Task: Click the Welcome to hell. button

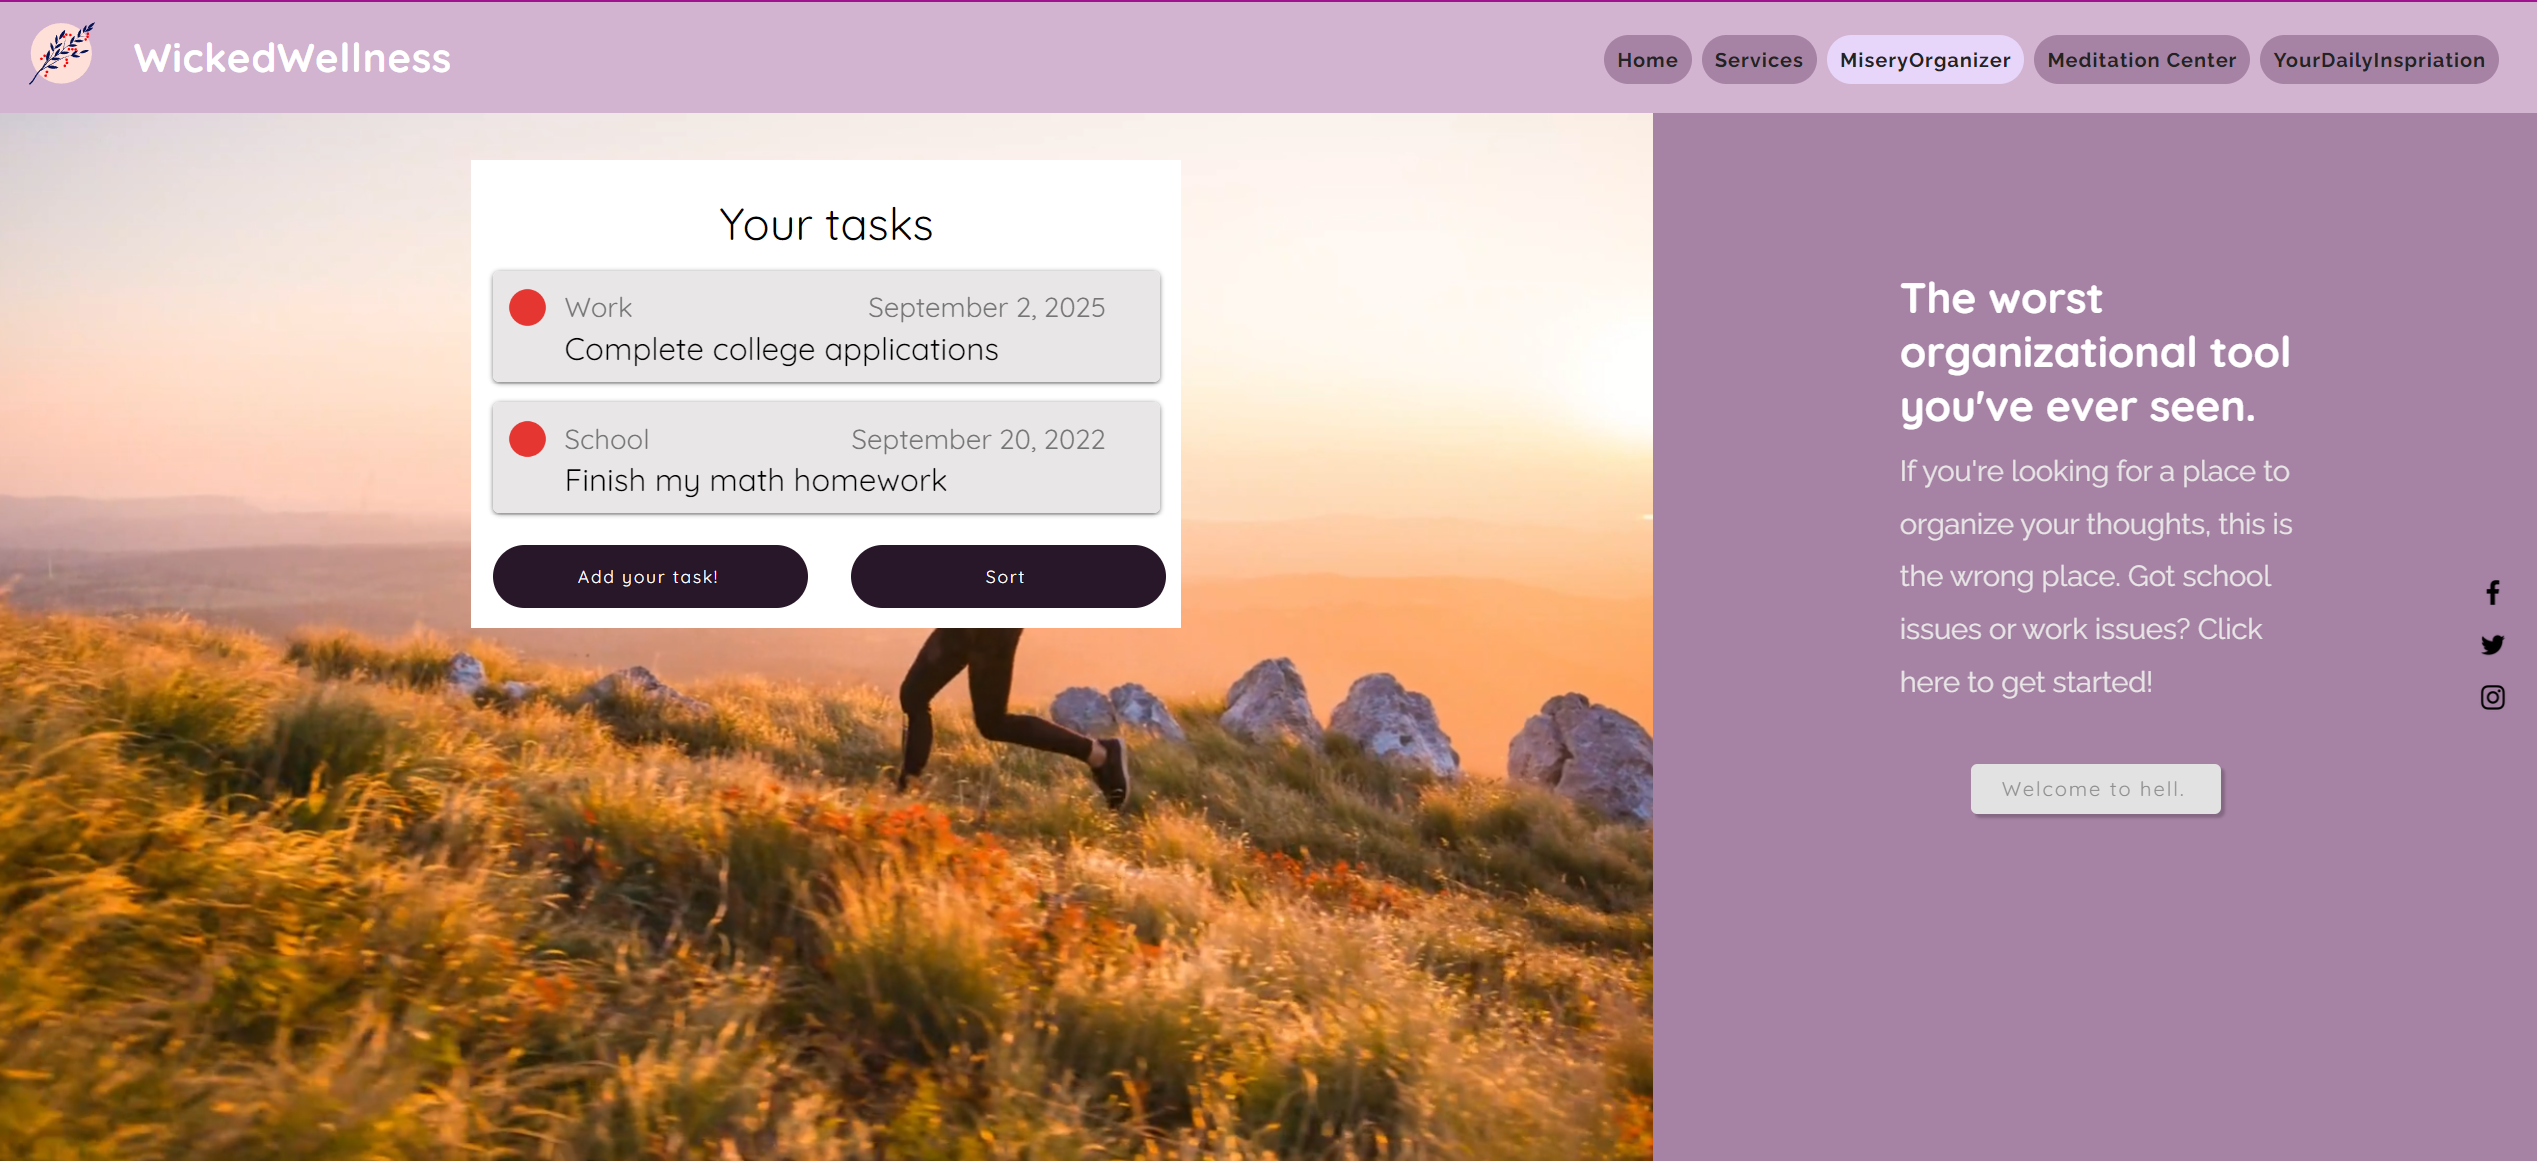Action: click(2095, 789)
